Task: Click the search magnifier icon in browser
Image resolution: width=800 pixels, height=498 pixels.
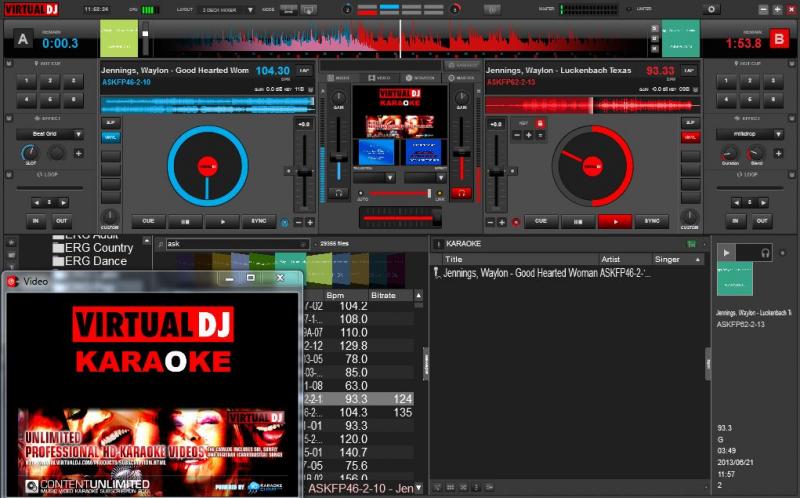Action: pos(160,244)
